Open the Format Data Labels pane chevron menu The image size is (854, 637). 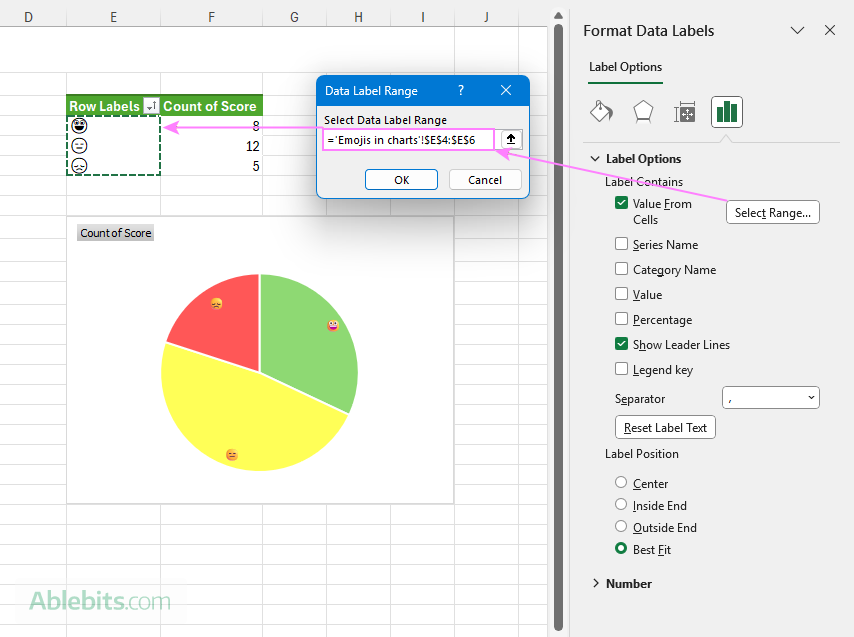click(797, 31)
